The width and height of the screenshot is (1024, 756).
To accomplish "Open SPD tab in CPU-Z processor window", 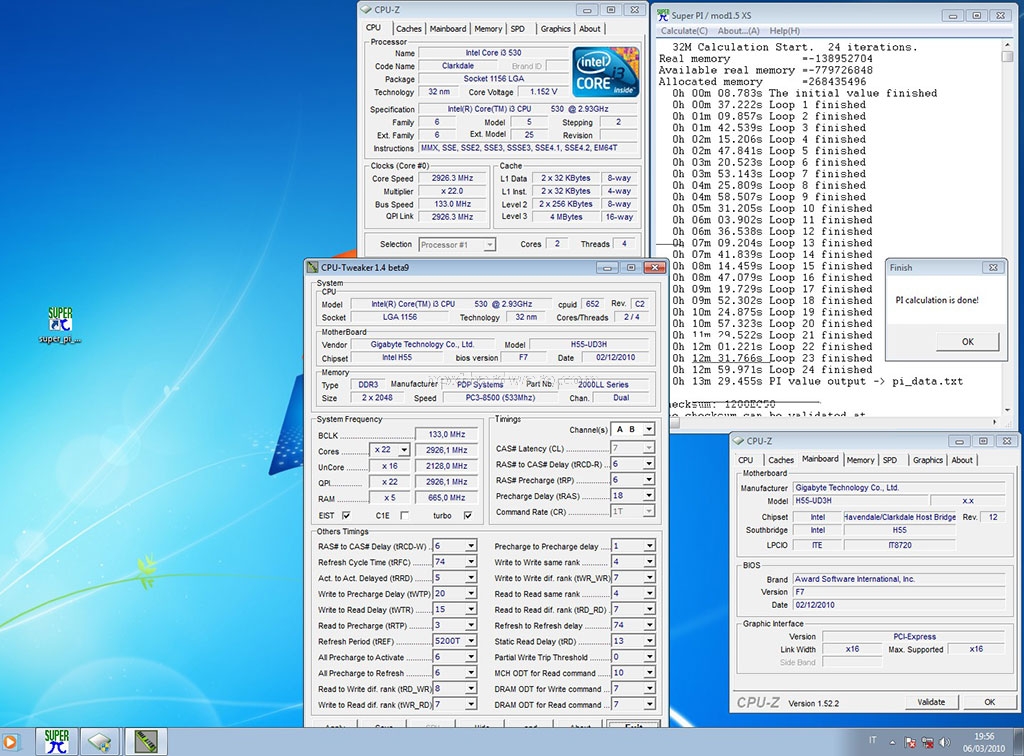I will [x=518, y=29].
